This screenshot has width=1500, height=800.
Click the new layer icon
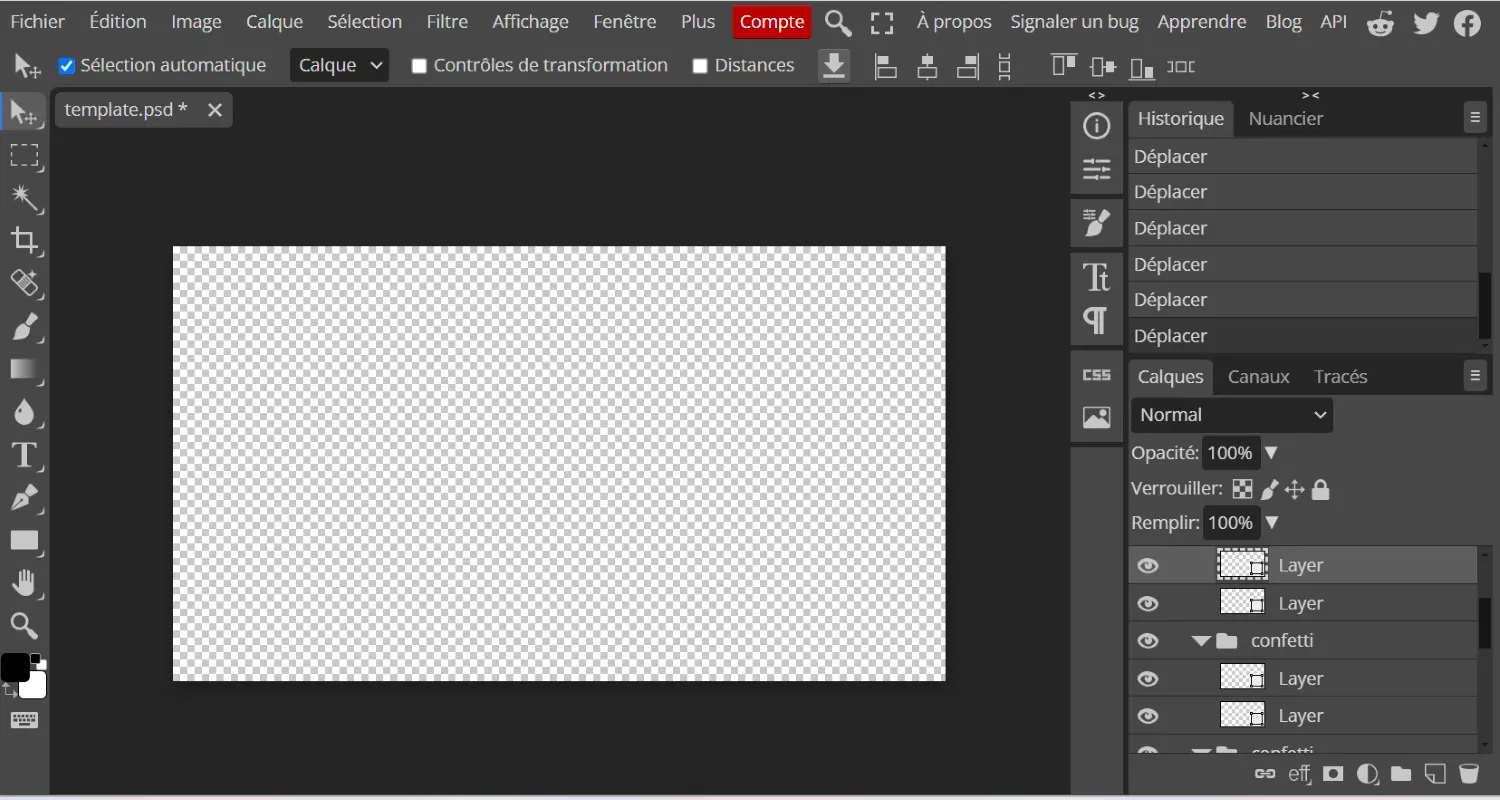(x=1435, y=773)
